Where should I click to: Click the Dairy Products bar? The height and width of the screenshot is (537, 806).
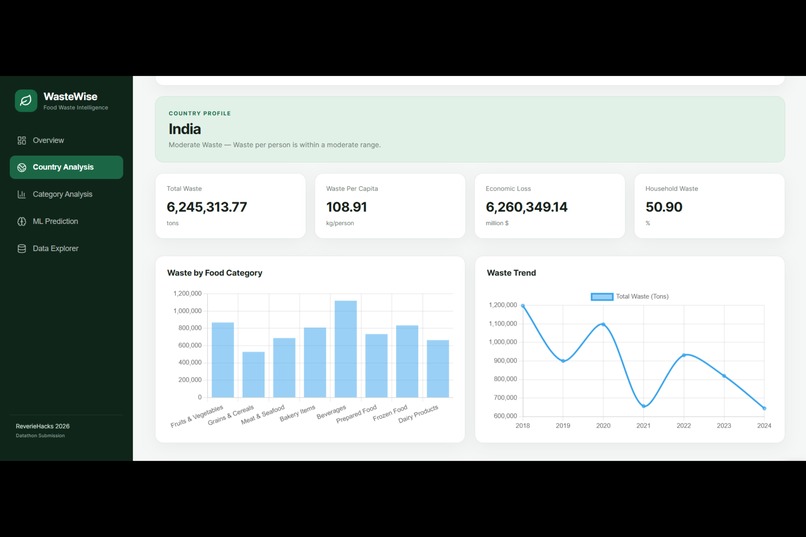(x=438, y=368)
